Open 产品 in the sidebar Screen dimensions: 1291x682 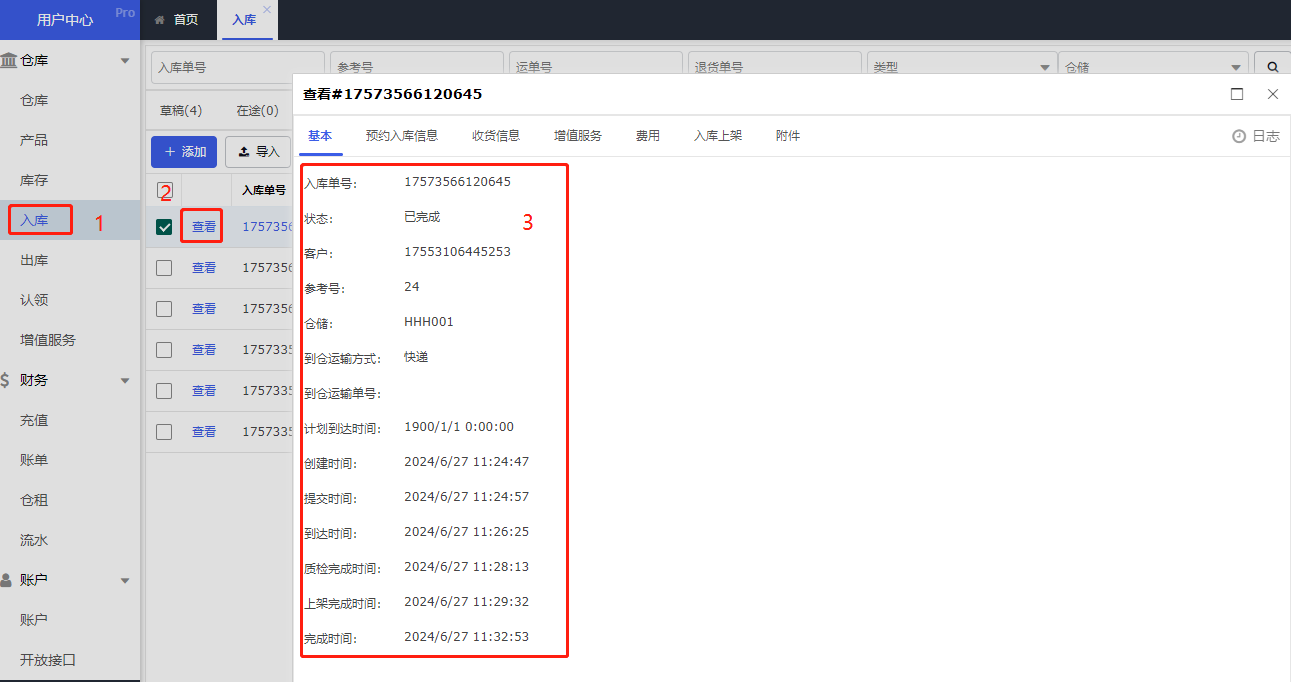[34, 140]
